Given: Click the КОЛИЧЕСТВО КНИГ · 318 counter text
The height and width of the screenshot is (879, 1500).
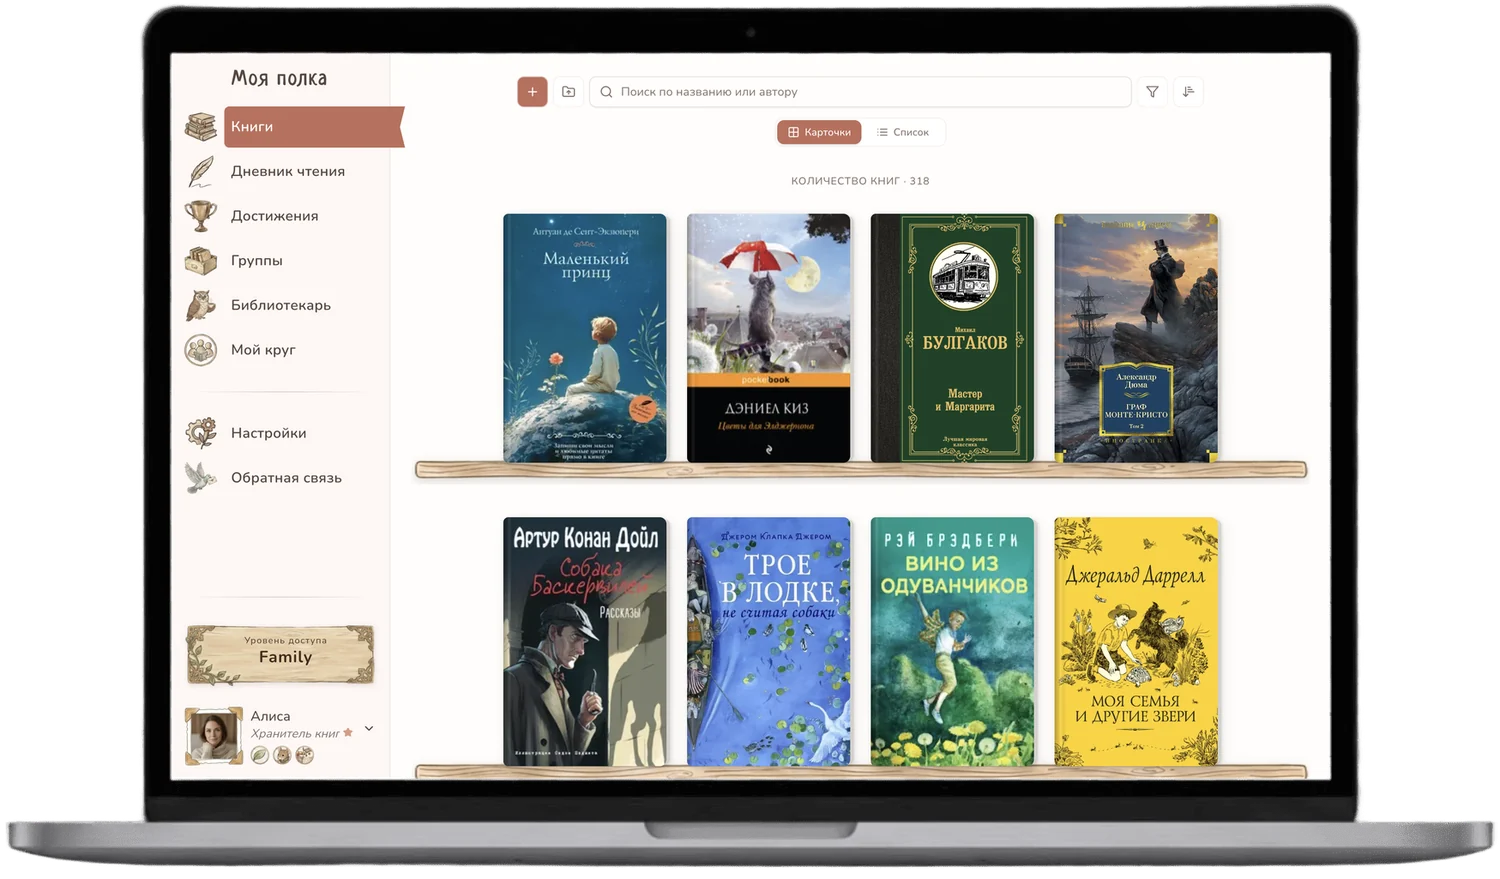Looking at the screenshot, I should coord(860,181).
